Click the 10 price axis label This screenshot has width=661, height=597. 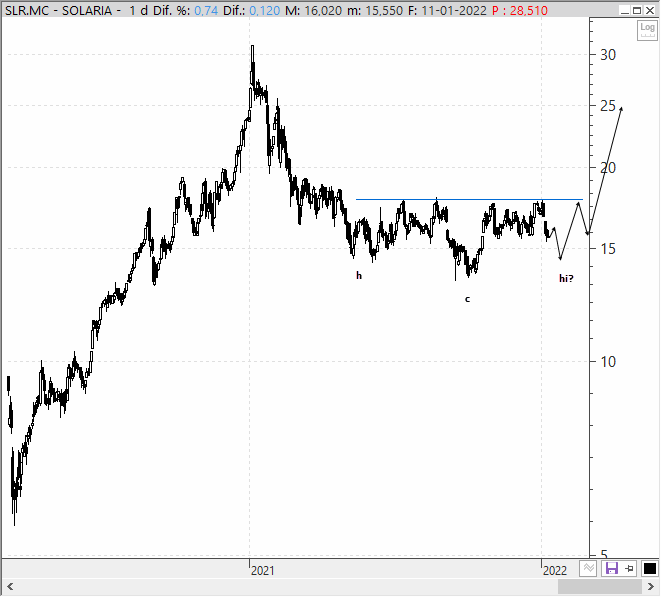pyautogui.click(x=607, y=361)
